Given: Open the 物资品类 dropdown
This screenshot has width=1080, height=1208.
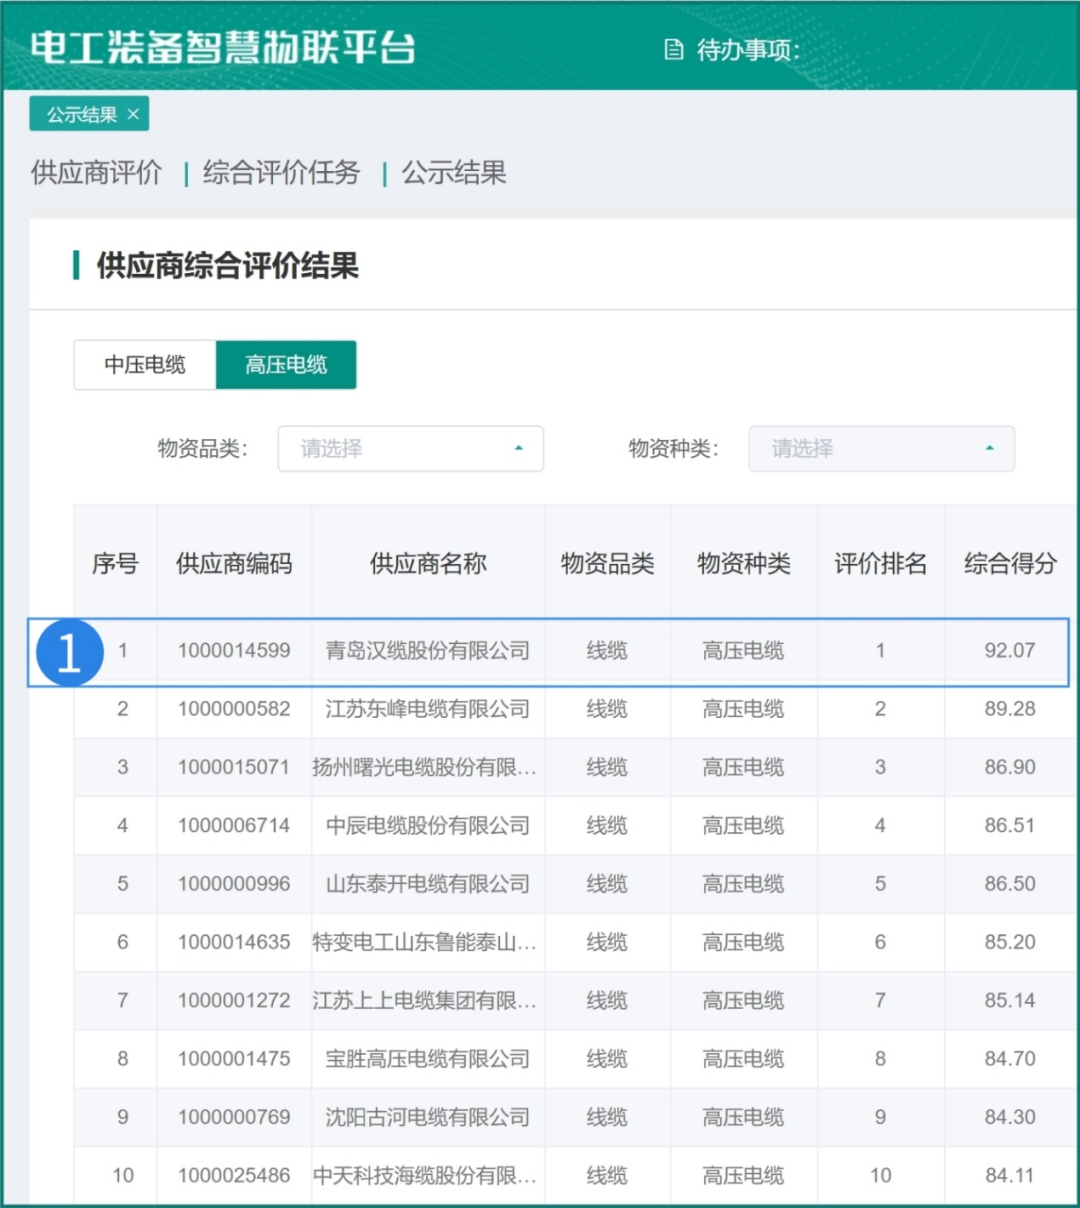Looking at the screenshot, I should point(410,448).
